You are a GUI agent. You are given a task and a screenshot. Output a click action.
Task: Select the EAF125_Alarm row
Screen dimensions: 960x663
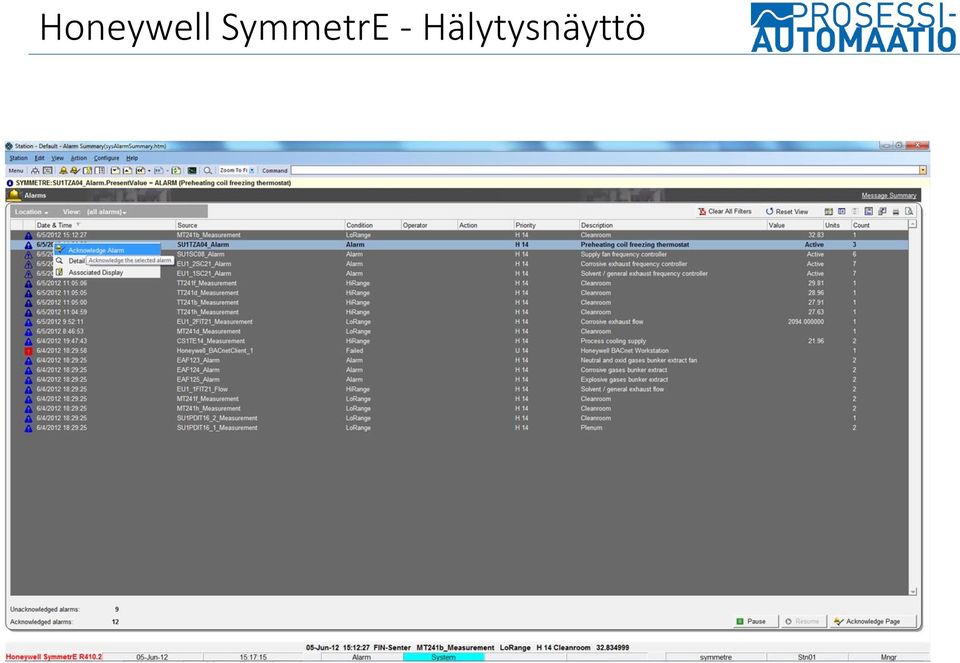459,380
